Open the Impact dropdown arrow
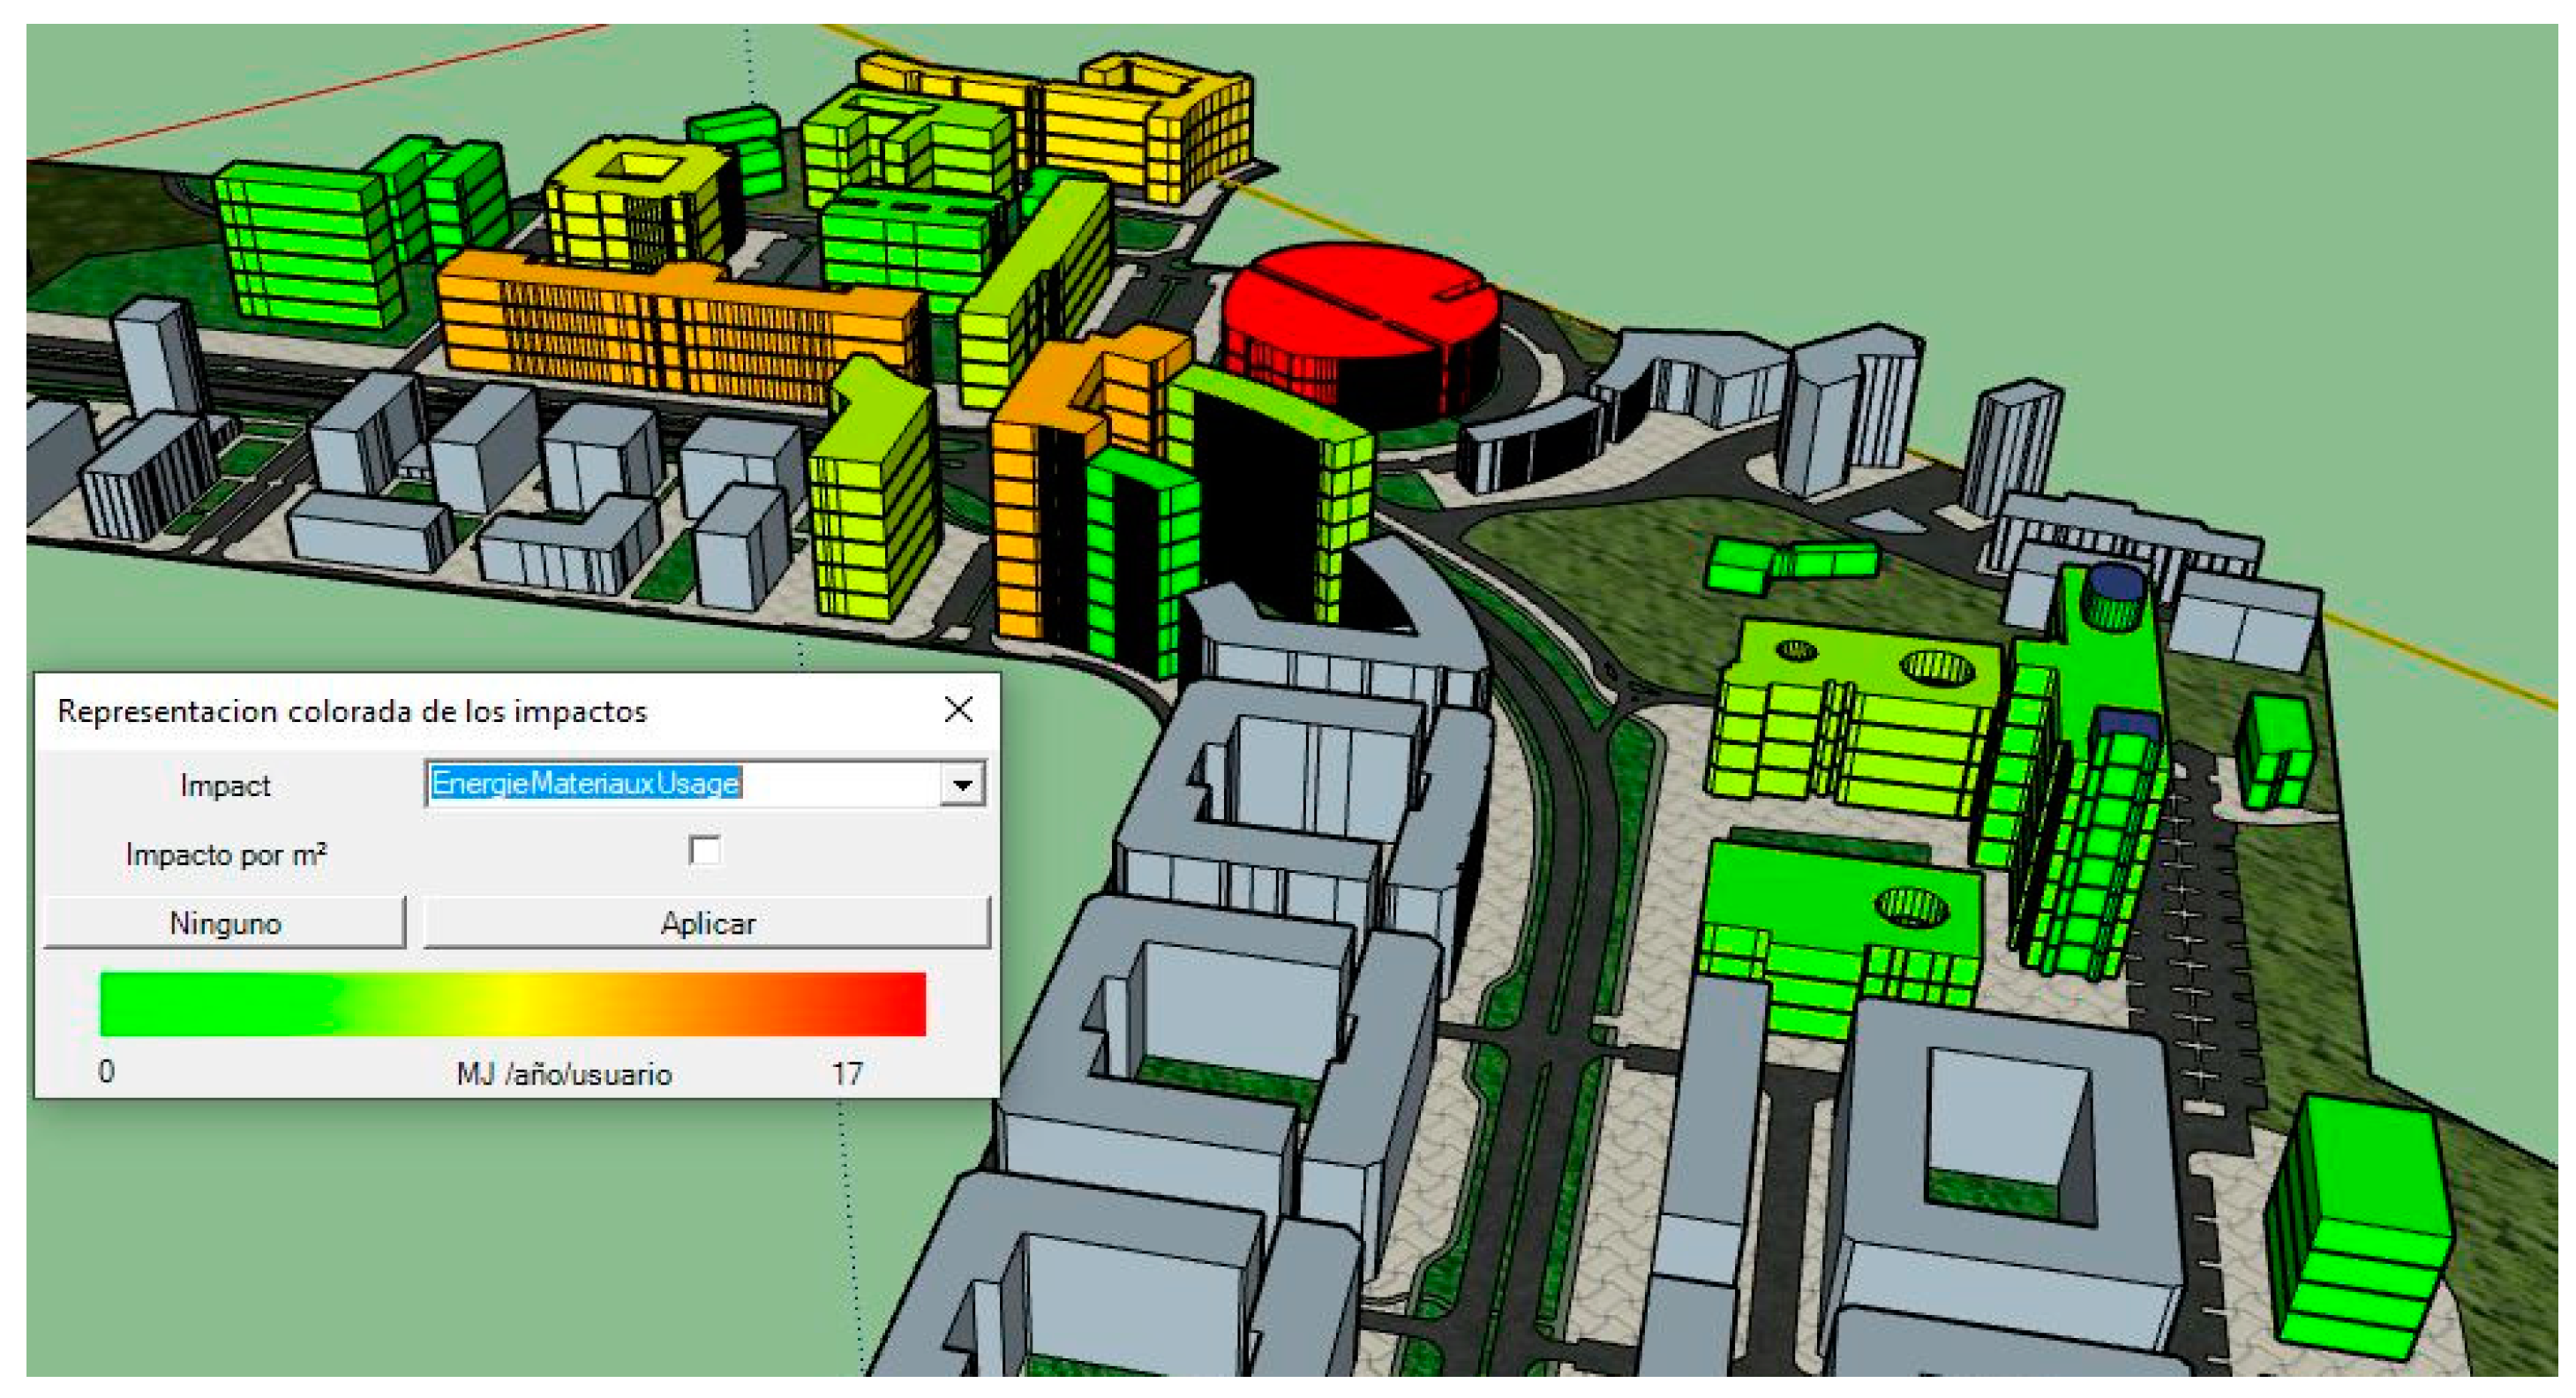The image size is (2576, 1398). tap(962, 785)
